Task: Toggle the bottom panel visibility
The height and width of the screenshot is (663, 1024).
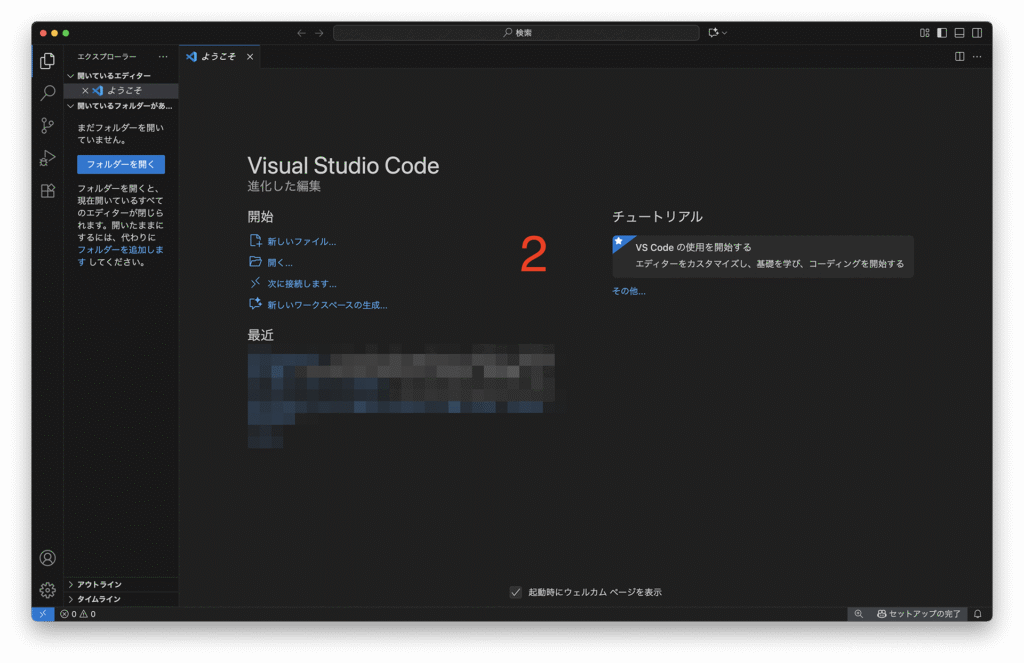Action: (960, 33)
